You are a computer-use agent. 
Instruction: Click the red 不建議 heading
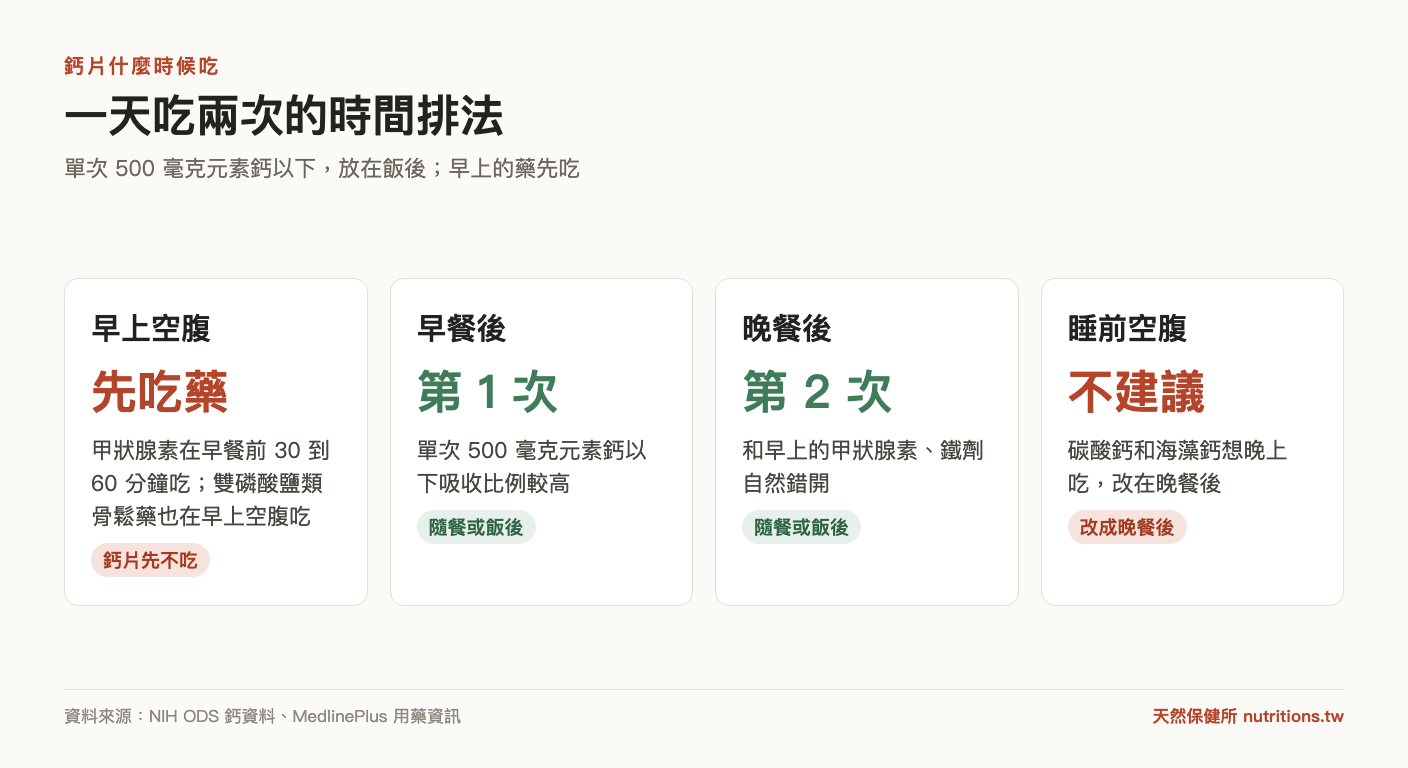click(1136, 392)
